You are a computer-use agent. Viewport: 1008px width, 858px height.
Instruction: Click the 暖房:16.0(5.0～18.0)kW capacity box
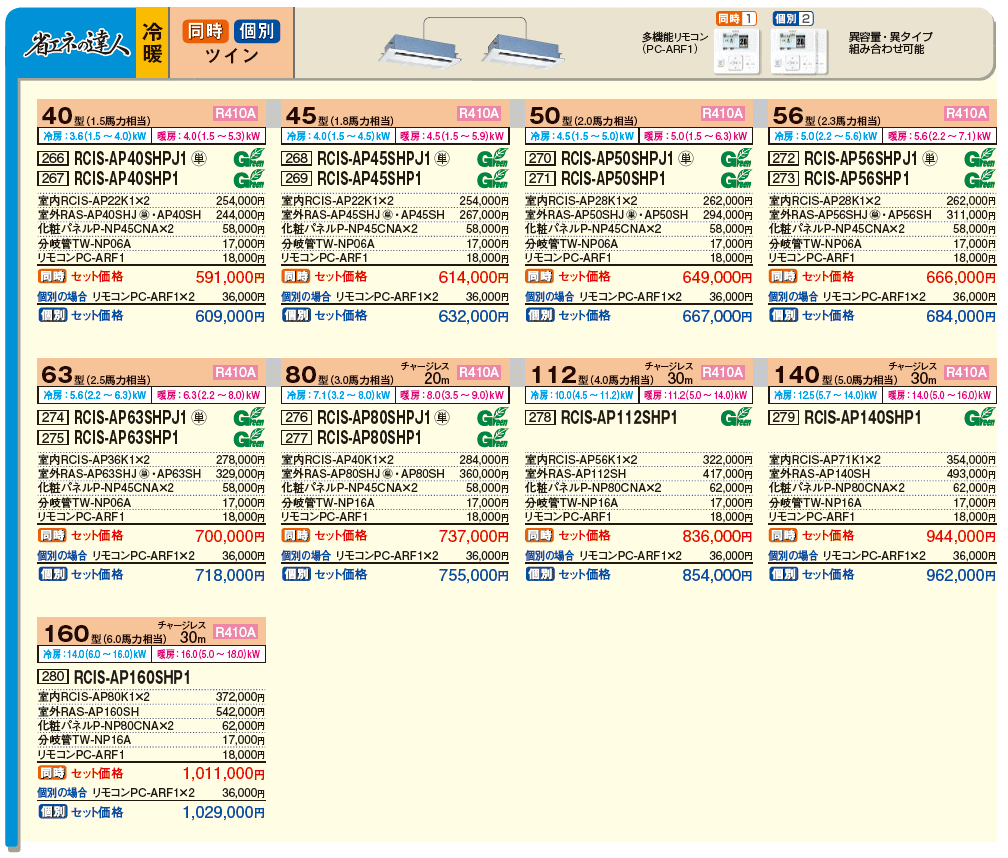[x=208, y=654]
